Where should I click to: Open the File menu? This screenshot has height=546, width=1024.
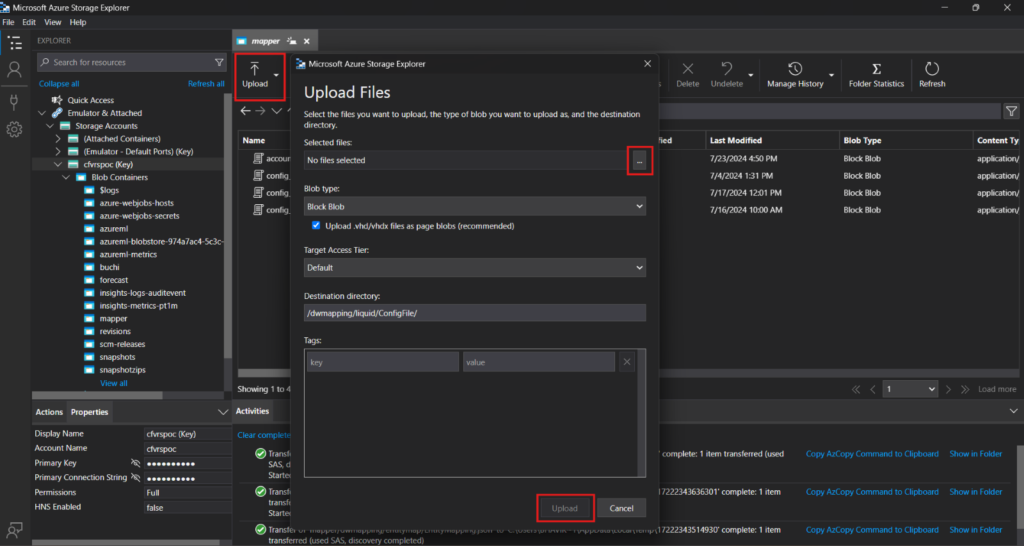click(8, 22)
